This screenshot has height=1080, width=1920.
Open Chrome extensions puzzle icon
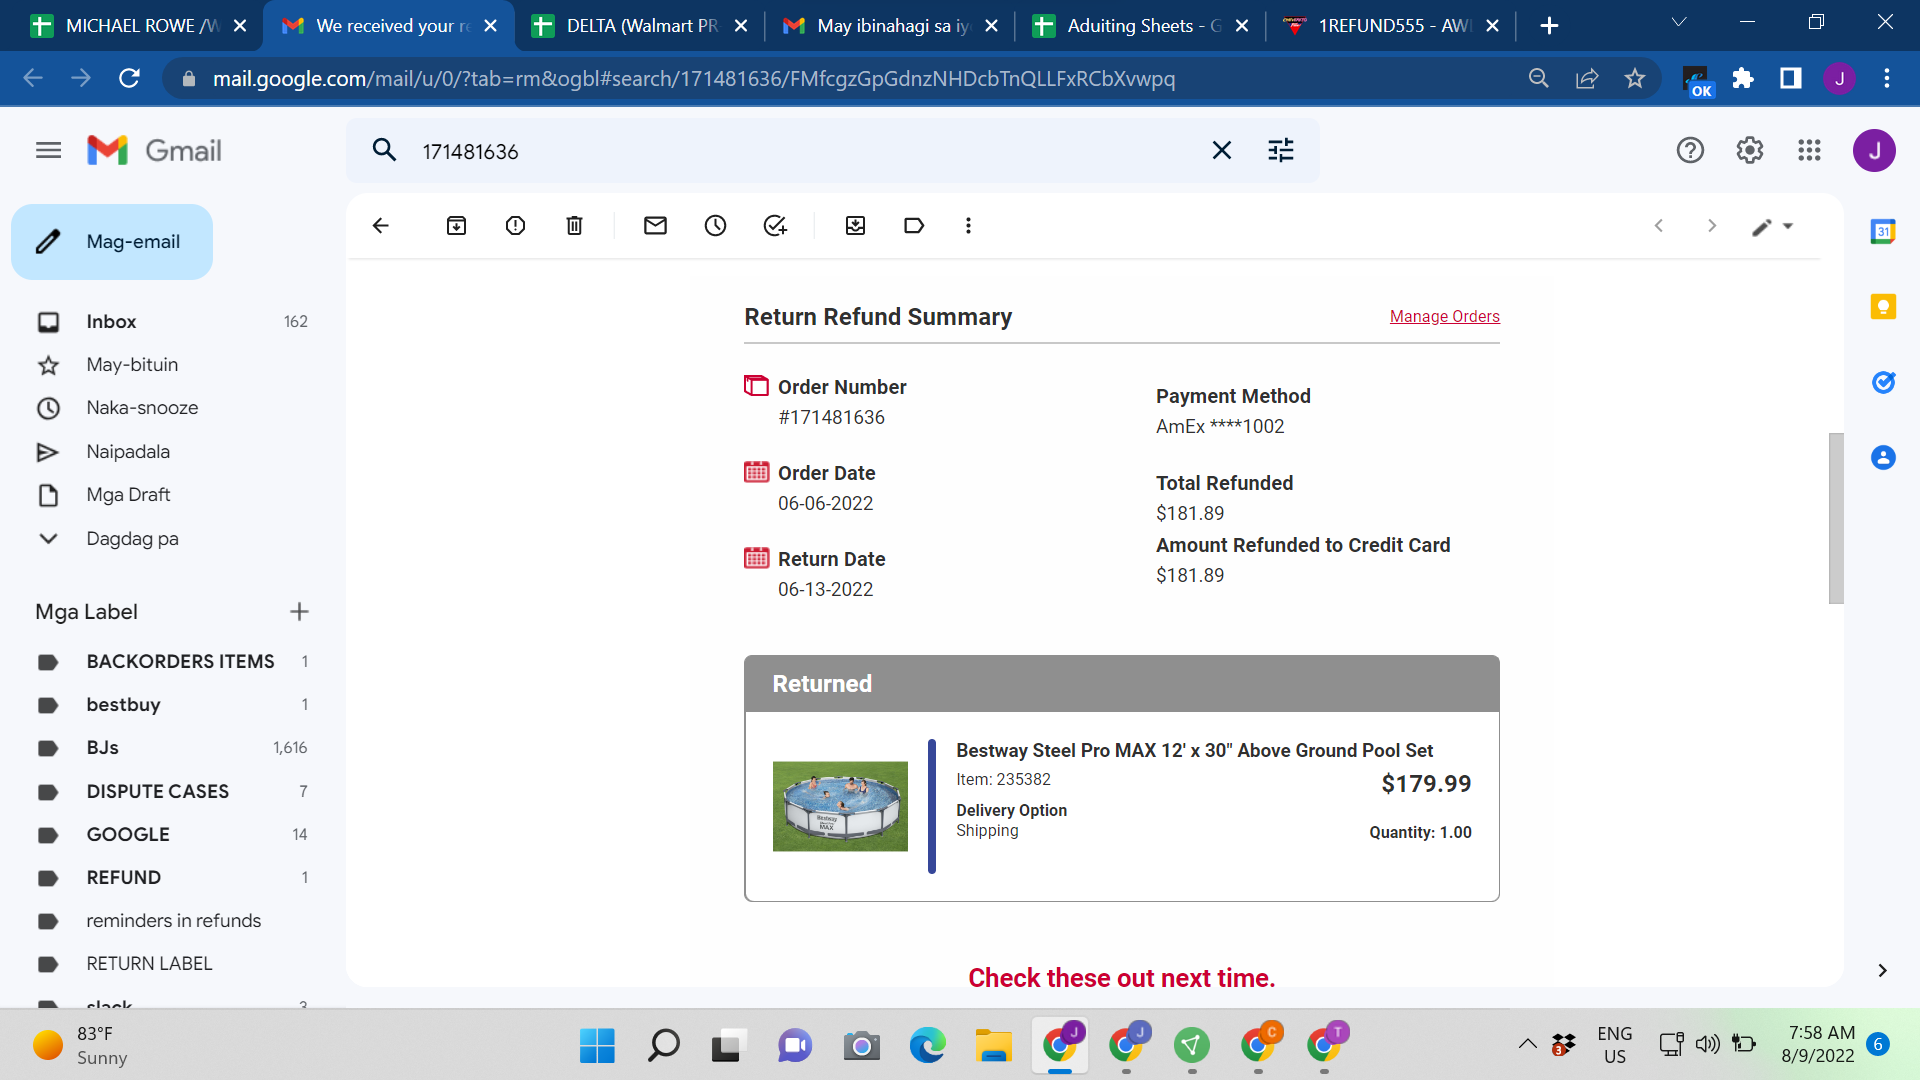[x=1743, y=78]
